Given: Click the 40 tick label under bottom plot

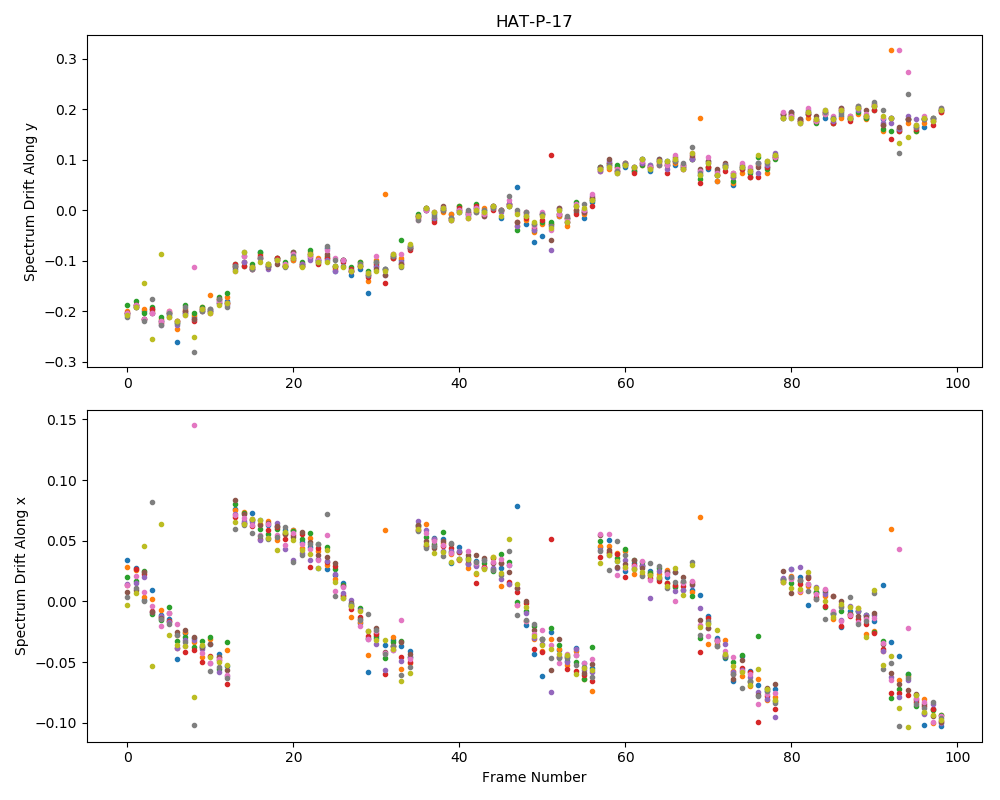Looking at the screenshot, I should [459, 758].
